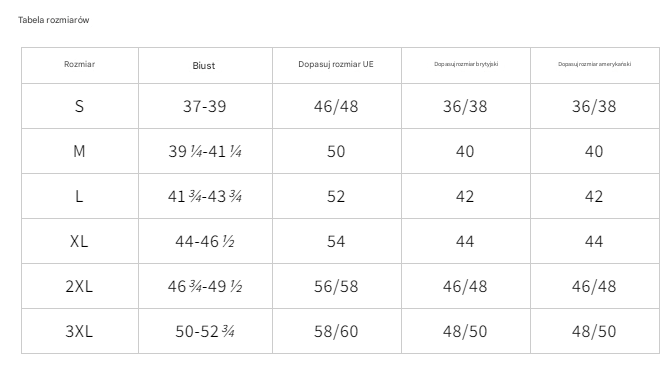This screenshot has height=374, width=669.
Task: Click the bust measurement 37-39 cell
Action: pos(205,106)
